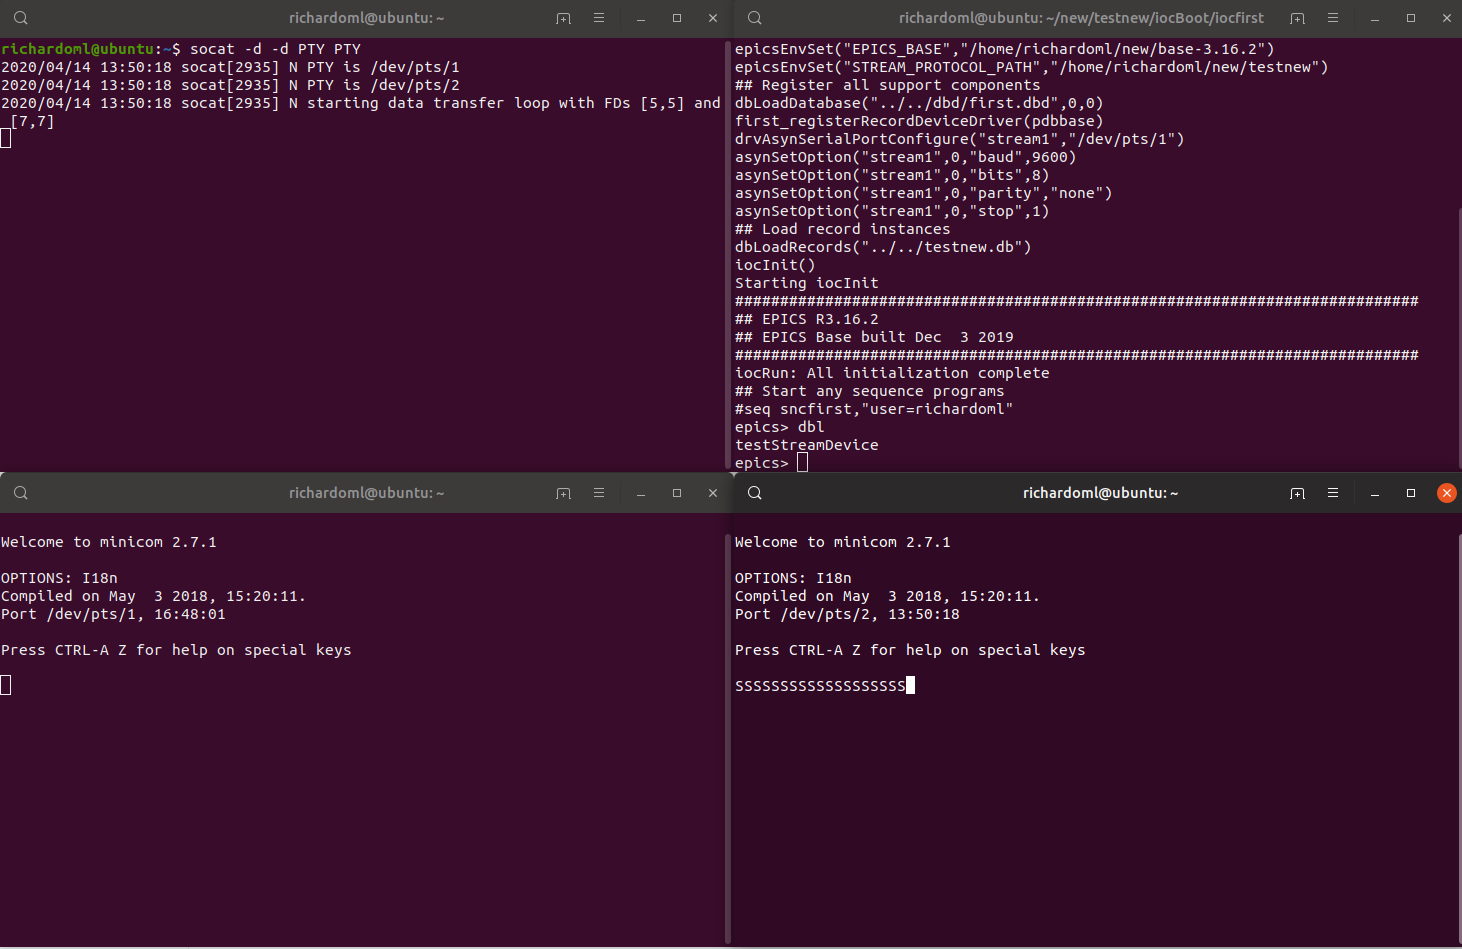Add a new tab in the /dev/pts/2 minicom window
Image resolution: width=1462 pixels, height=949 pixels.
coord(1297,493)
